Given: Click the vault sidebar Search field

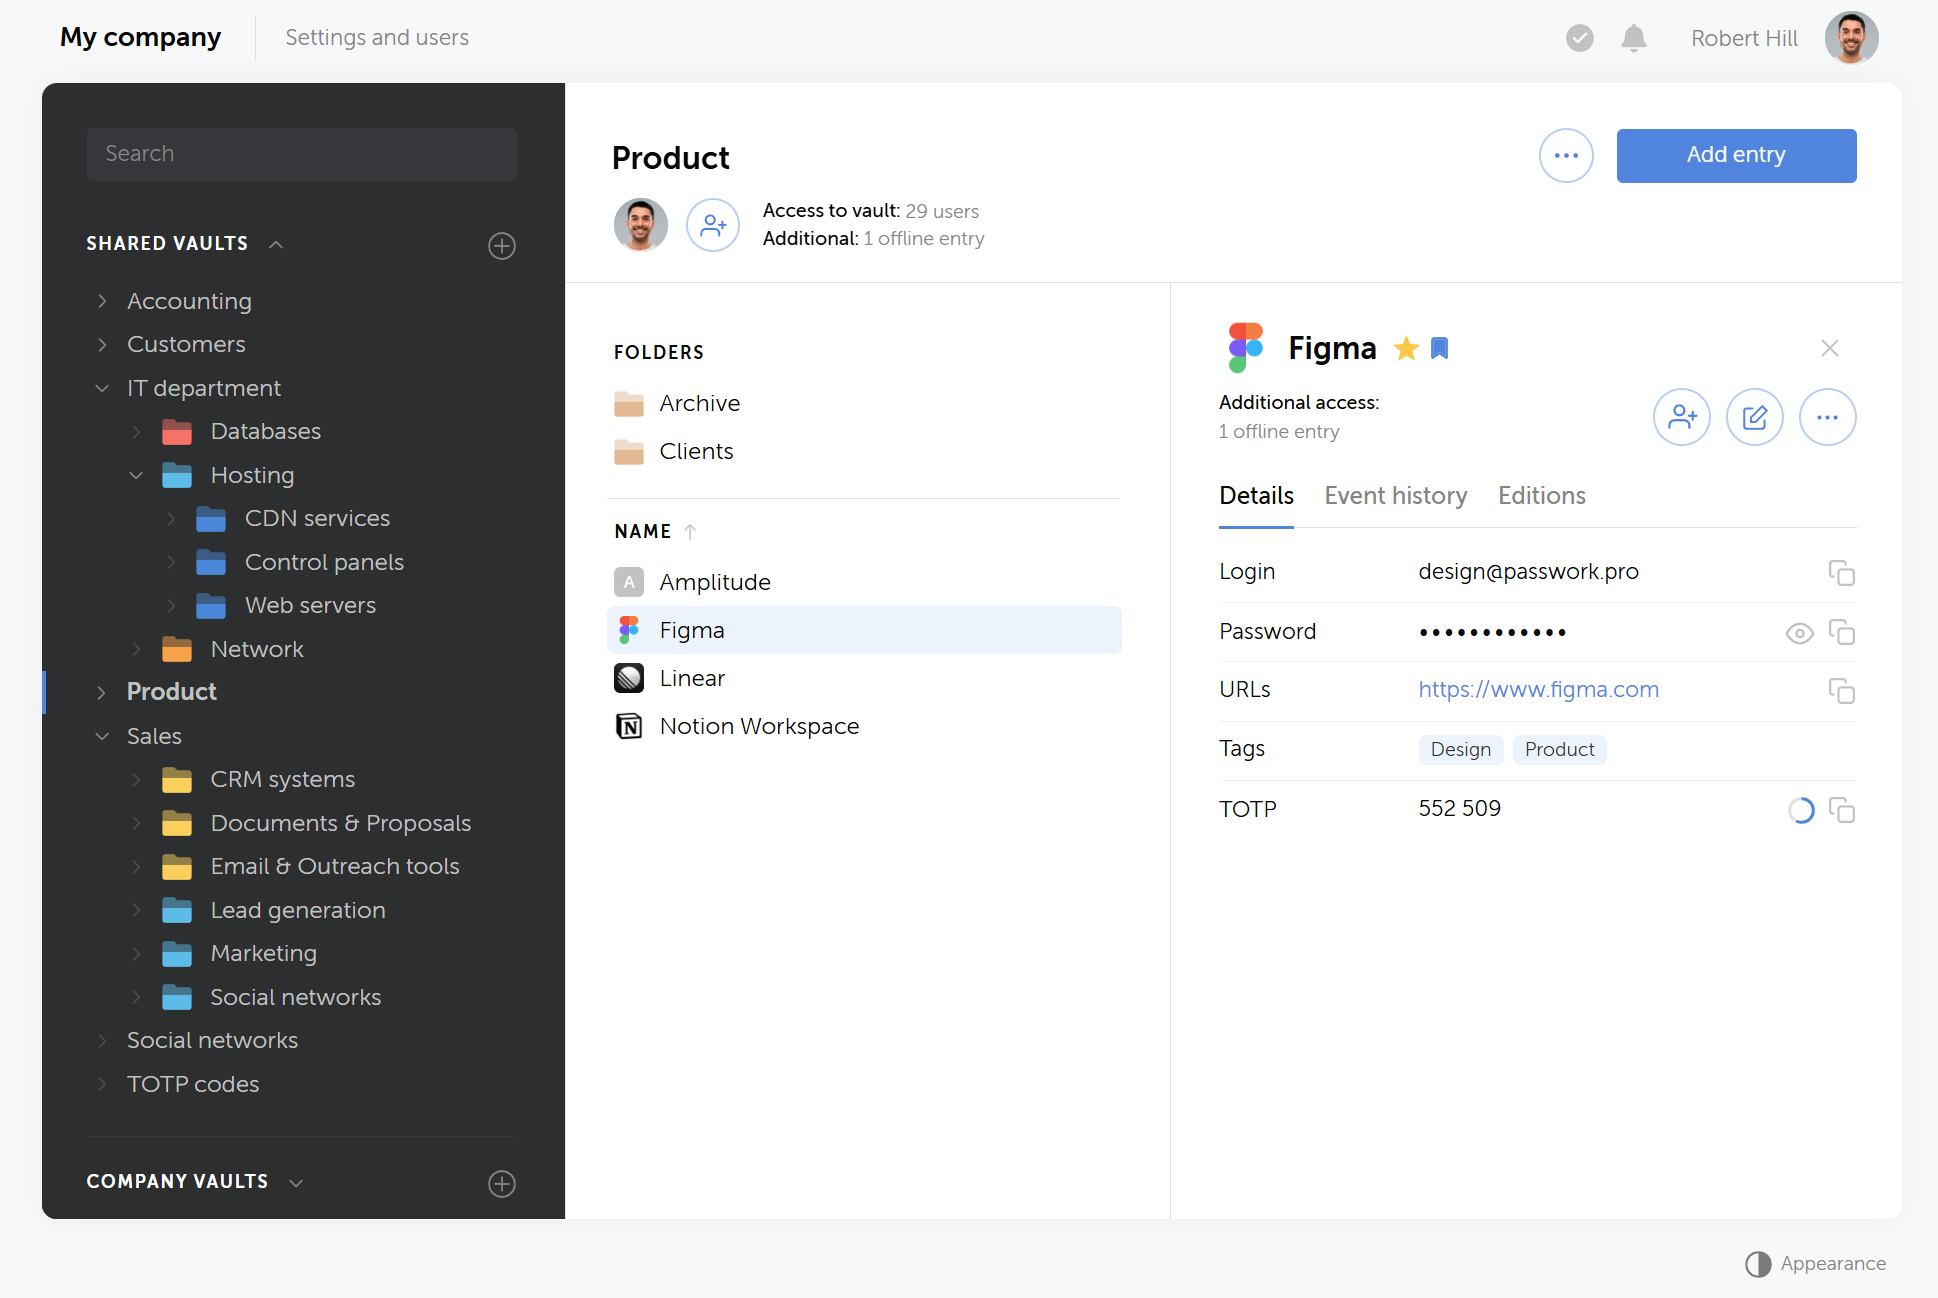Looking at the screenshot, I should (301, 154).
